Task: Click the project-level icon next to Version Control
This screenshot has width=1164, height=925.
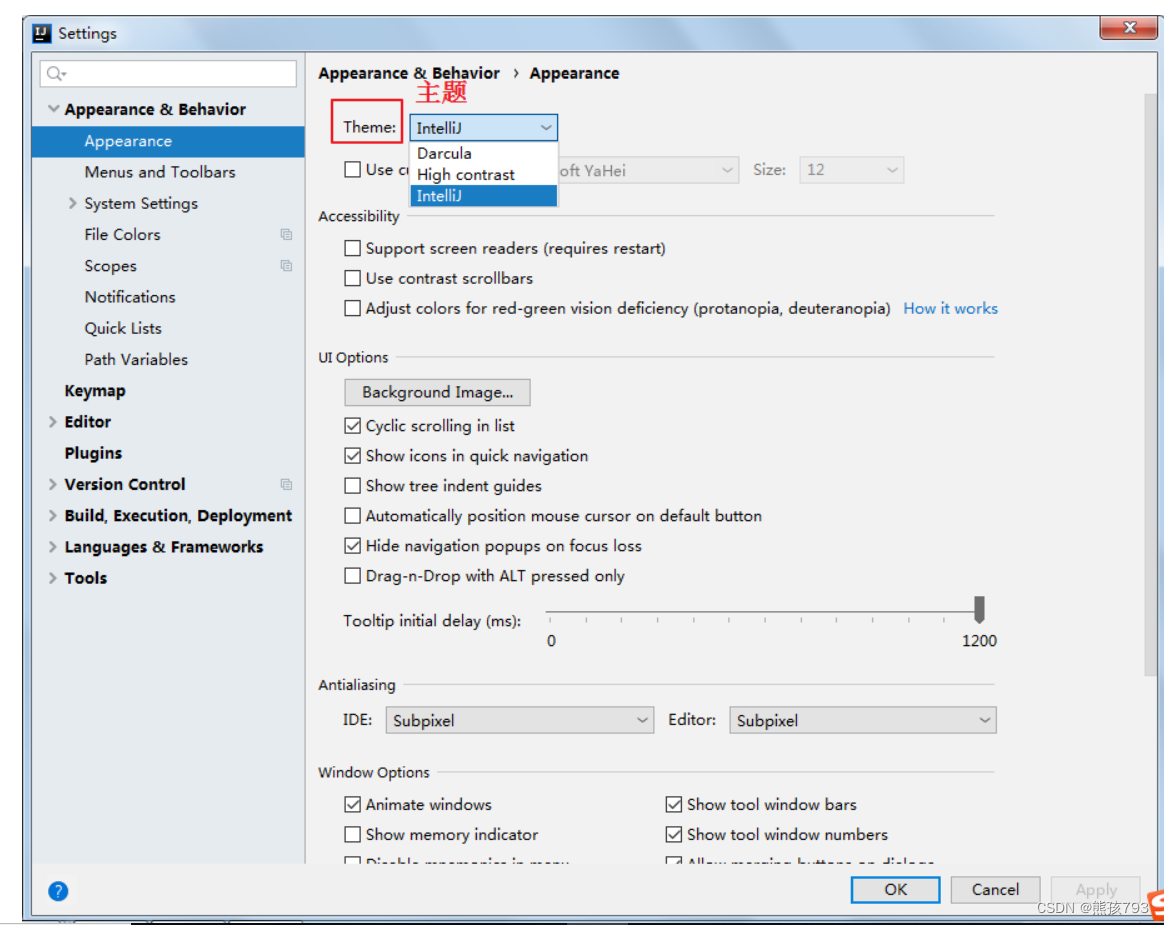Action: pos(286,484)
